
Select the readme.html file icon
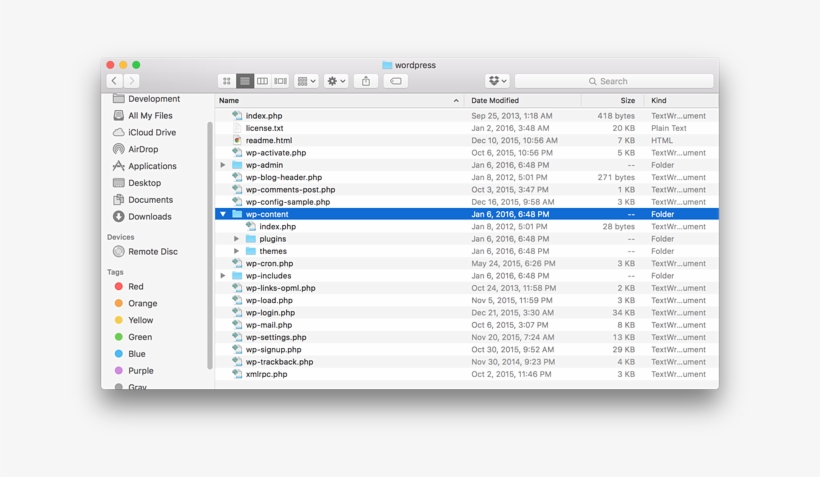click(237, 140)
